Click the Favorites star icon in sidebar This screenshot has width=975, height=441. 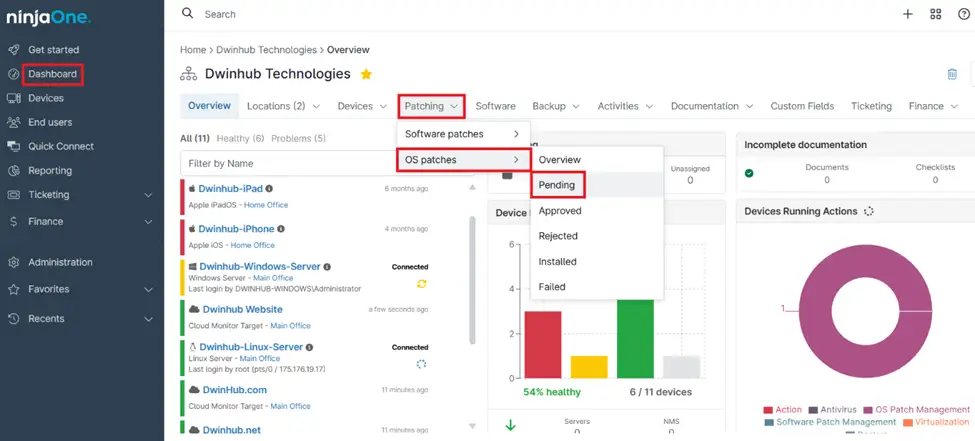point(14,289)
